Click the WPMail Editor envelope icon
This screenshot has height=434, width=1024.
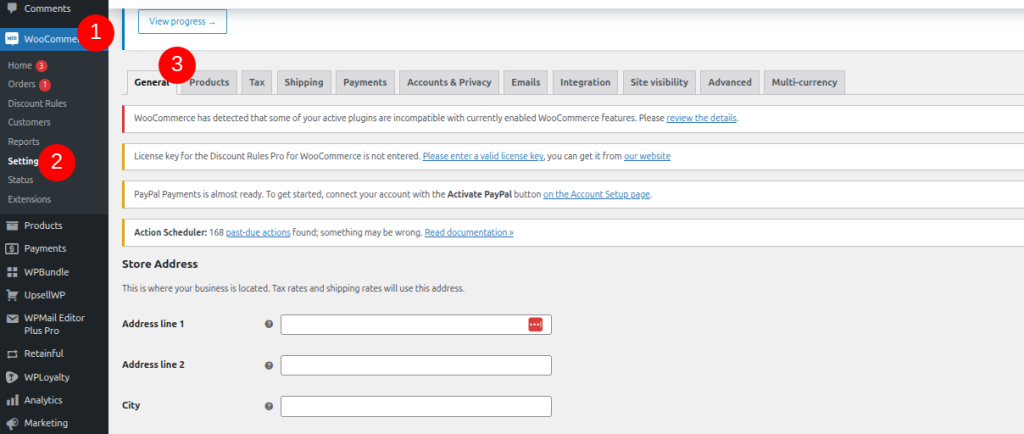pos(12,318)
